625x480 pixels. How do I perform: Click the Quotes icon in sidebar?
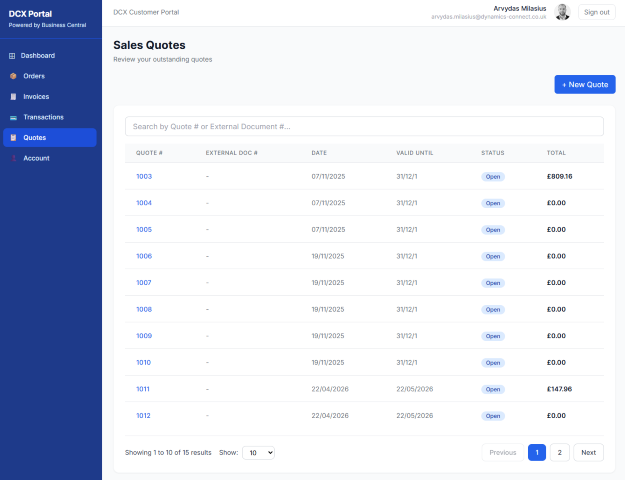[13, 138]
